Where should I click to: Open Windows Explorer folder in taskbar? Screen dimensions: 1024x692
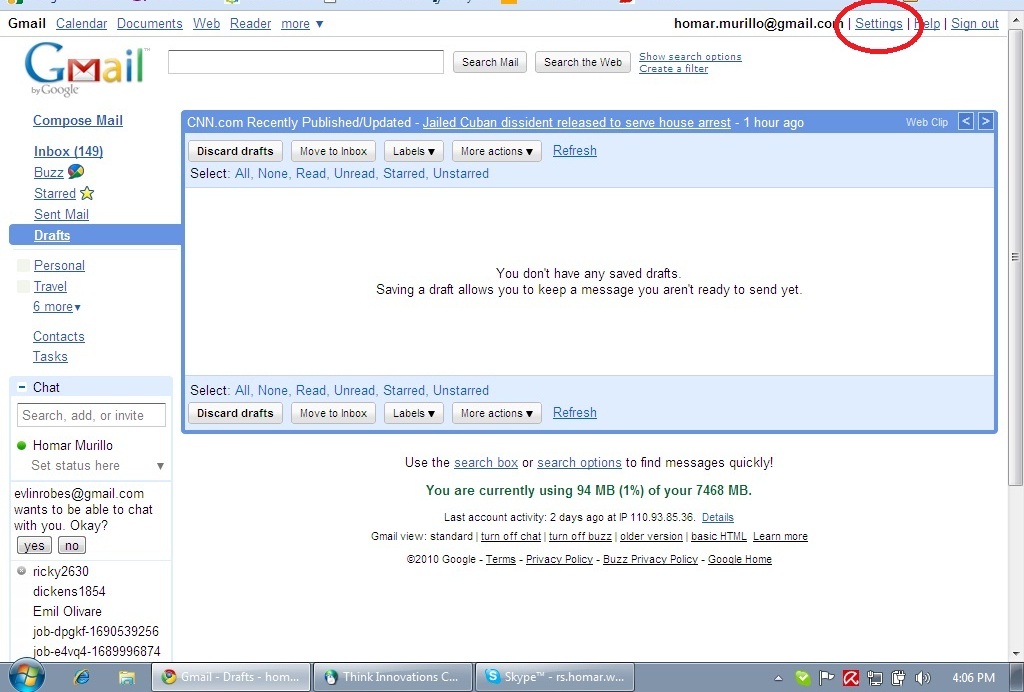(126, 677)
